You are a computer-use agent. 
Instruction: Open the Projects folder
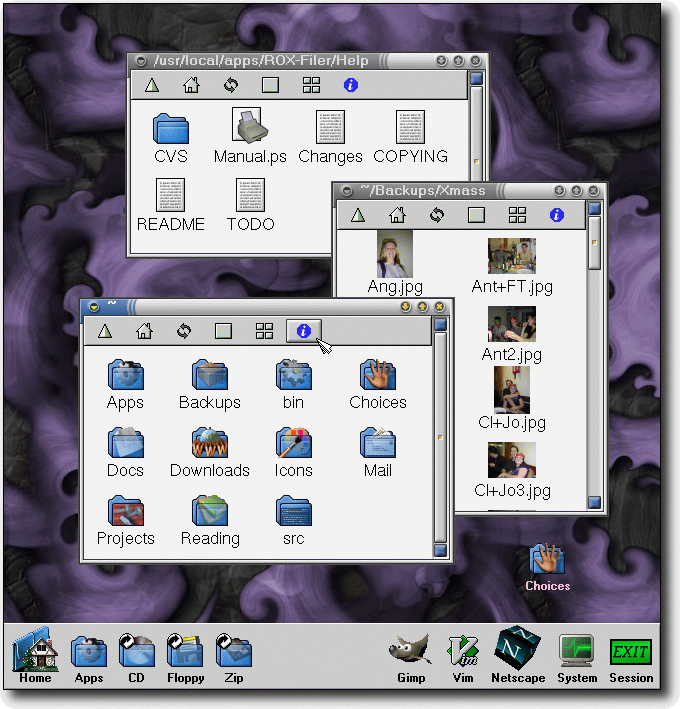click(x=126, y=520)
